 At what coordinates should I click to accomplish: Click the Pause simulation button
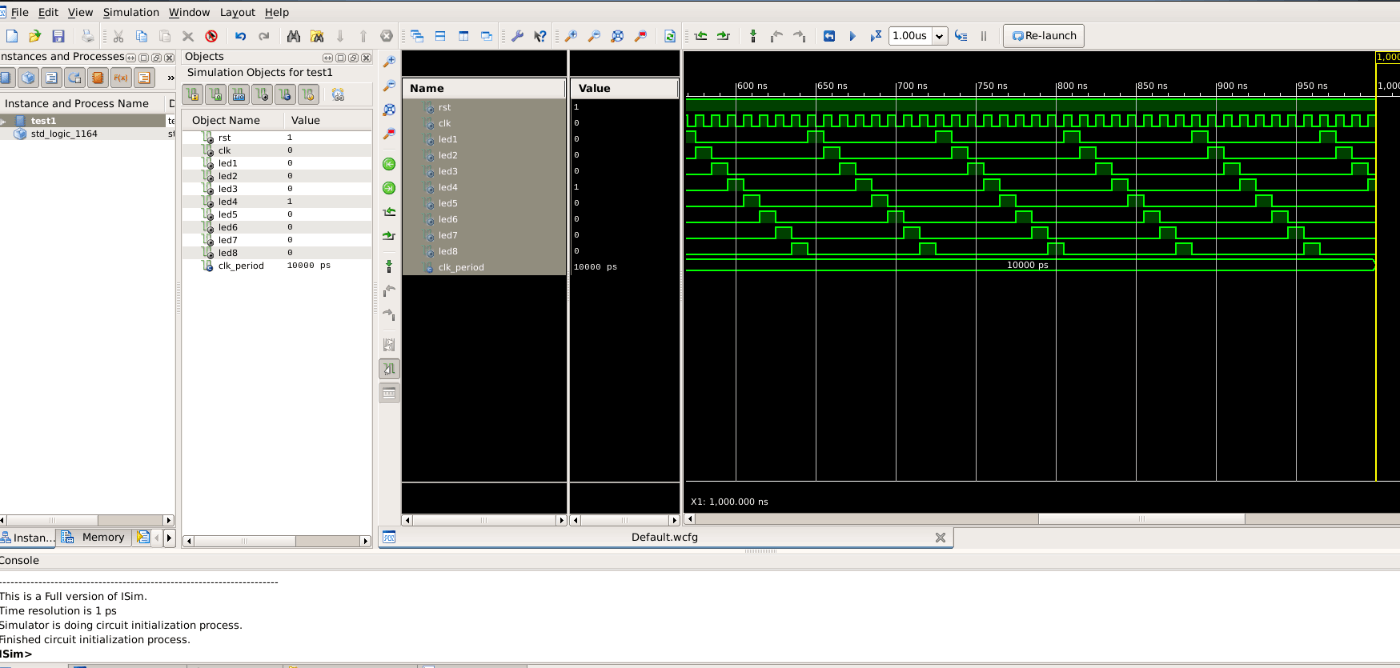(x=985, y=35)
